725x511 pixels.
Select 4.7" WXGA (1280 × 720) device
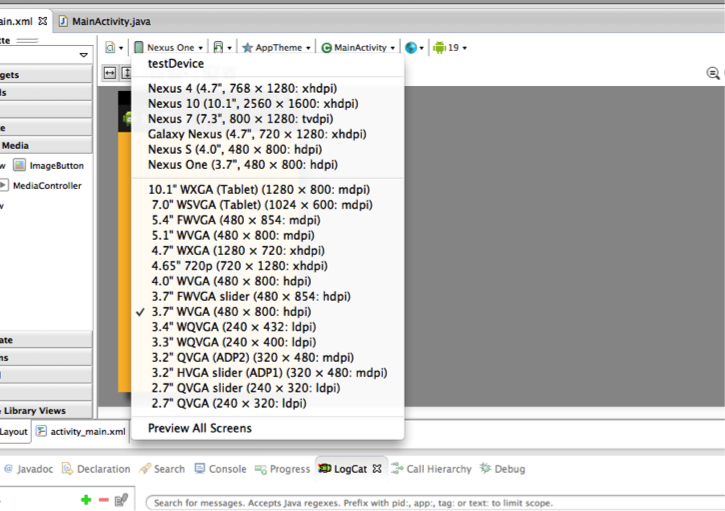click(268, 251)
